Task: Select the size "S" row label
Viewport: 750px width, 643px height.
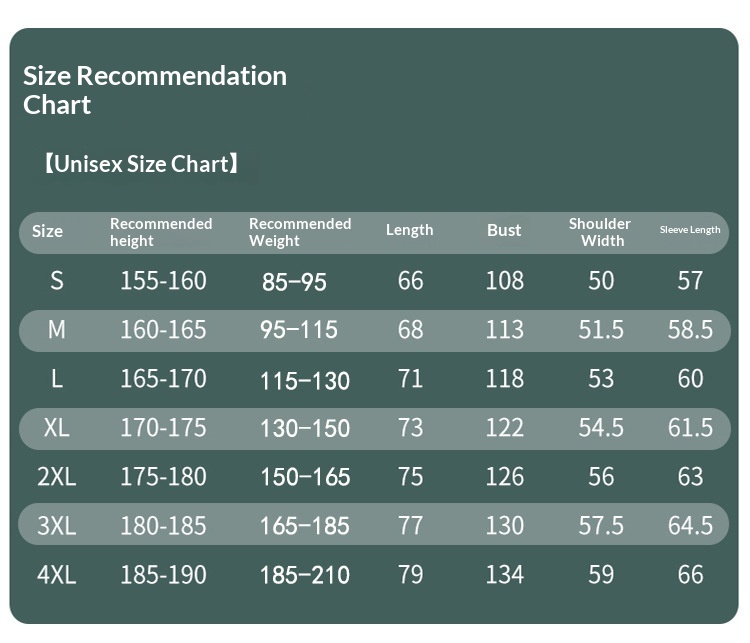Action: (x=57, y=281)
